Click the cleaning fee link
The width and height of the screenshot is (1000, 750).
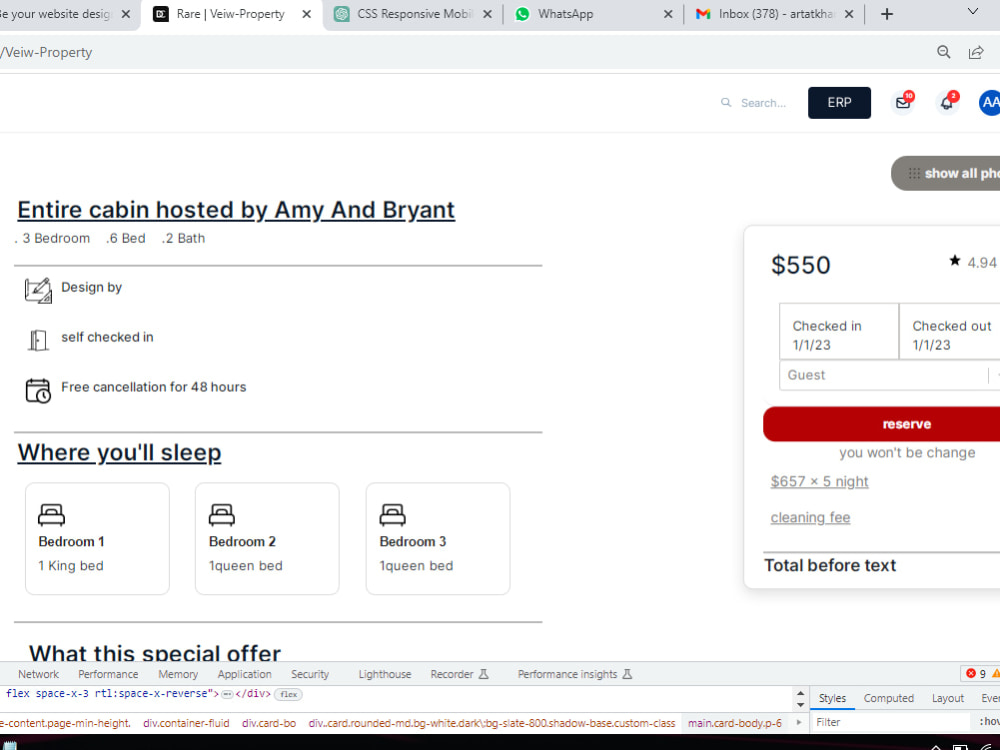810,517
